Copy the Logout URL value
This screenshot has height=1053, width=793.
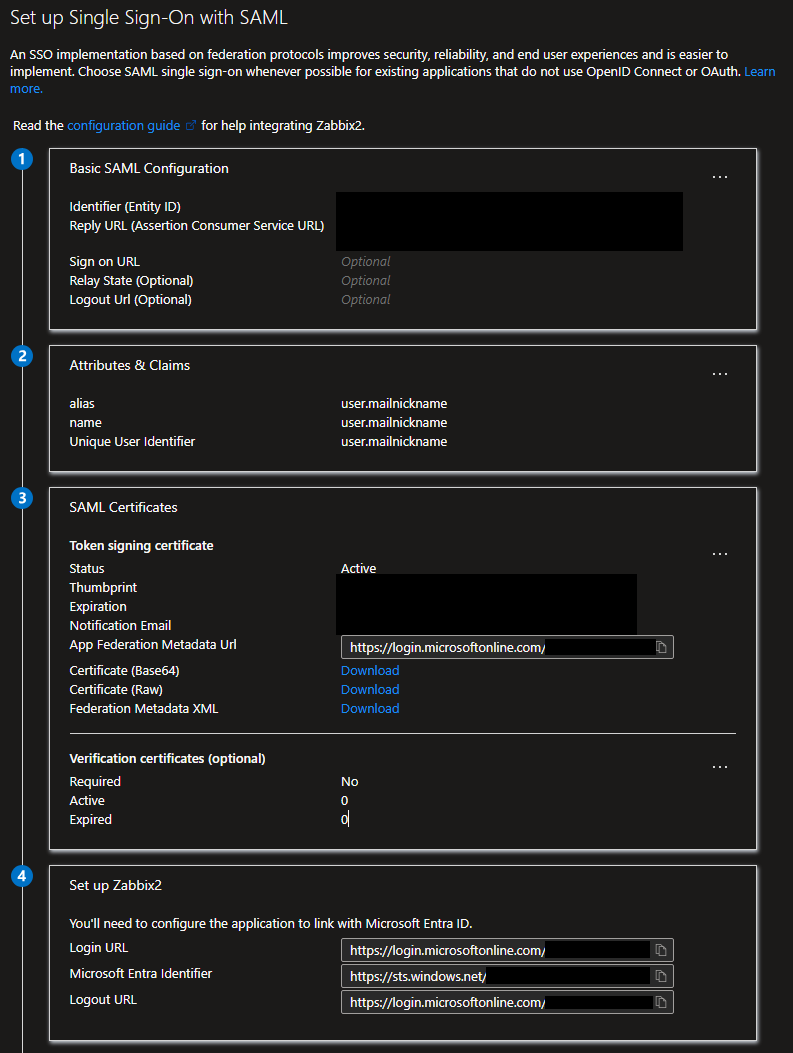coord(661,1002)
